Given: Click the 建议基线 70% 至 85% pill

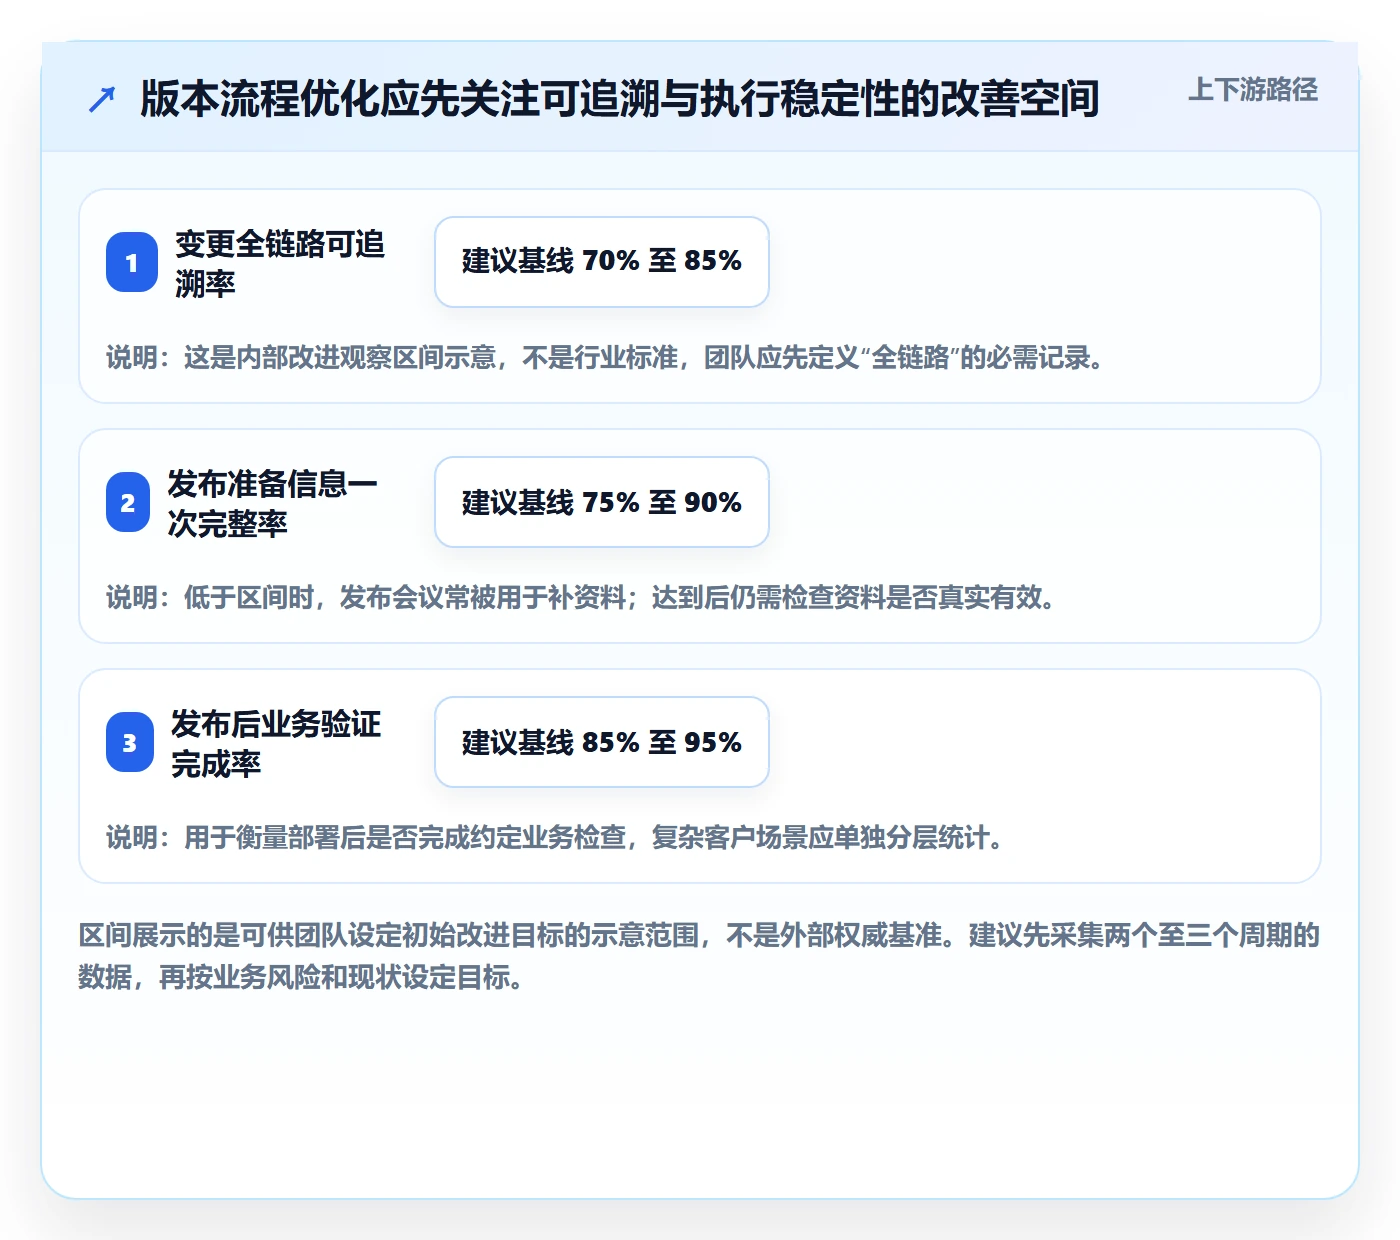Looking at the screenshot, I should [602, 262].
